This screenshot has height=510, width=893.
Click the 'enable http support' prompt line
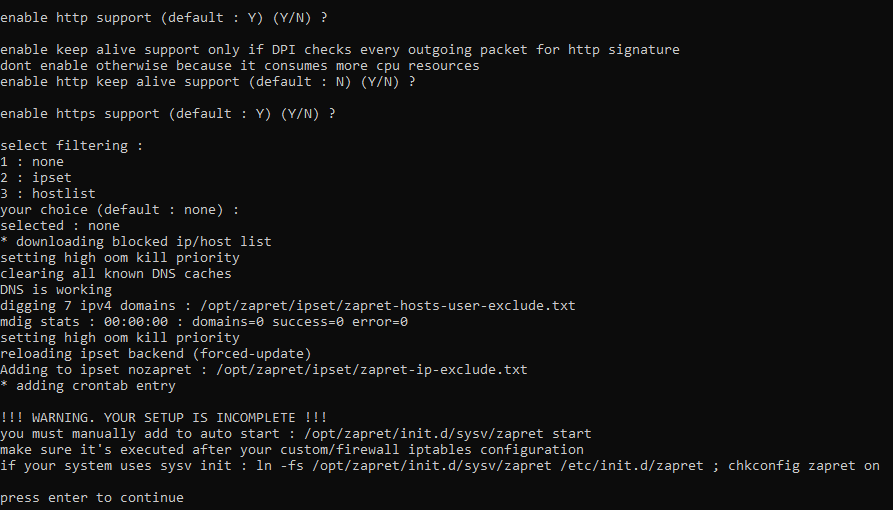tap(167, 17)
